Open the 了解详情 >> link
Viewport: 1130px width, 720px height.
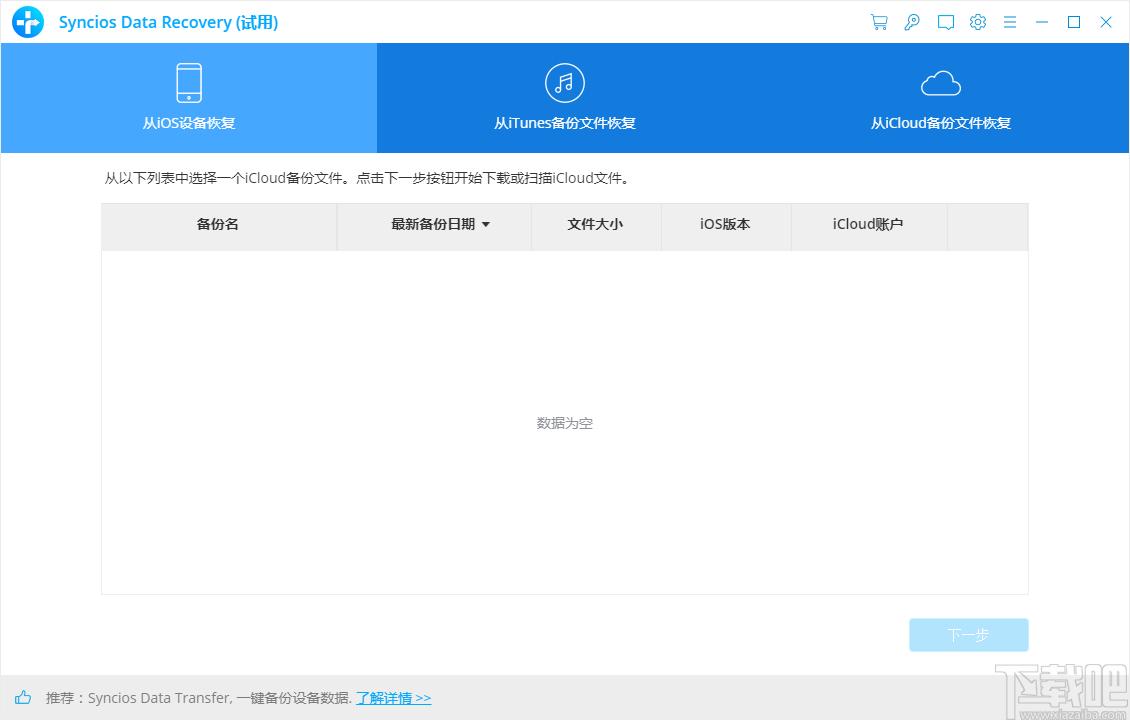coord(393,698)
